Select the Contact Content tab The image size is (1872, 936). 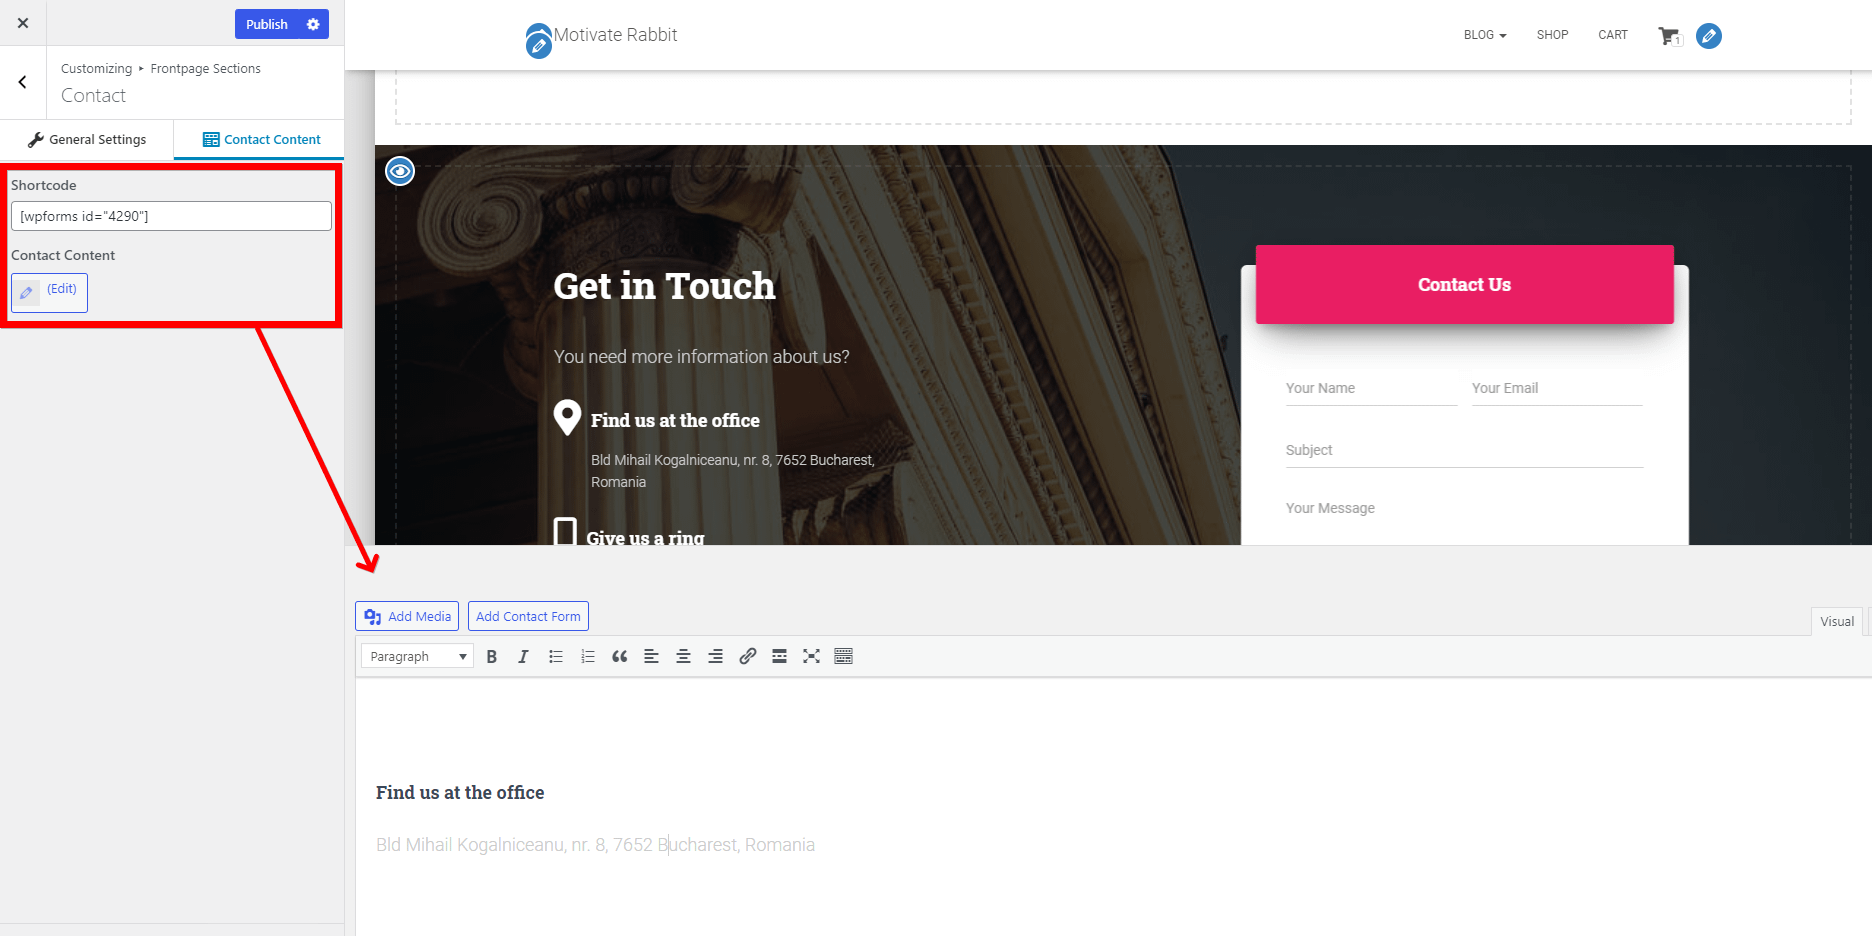pos(261,140)
